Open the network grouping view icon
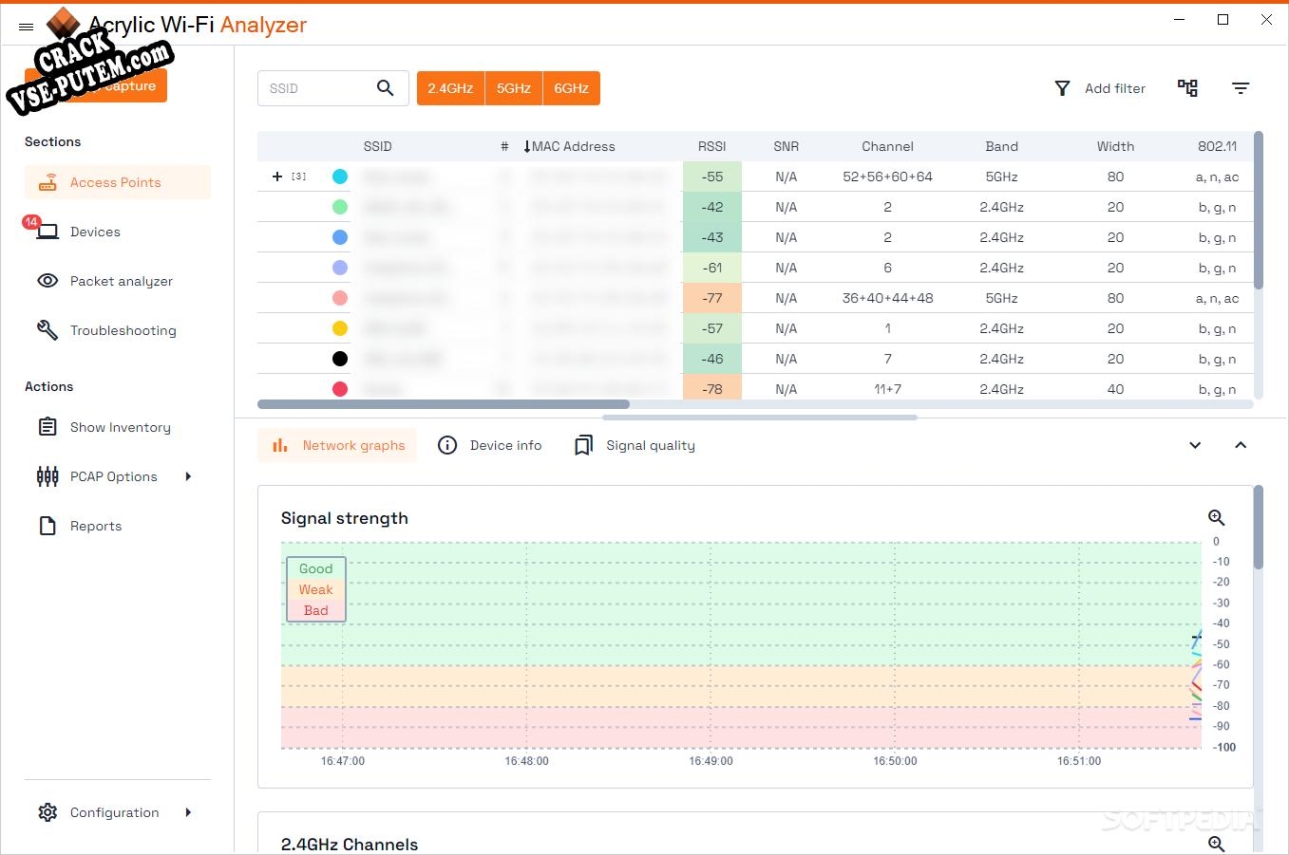 (x=1187, y=88)
